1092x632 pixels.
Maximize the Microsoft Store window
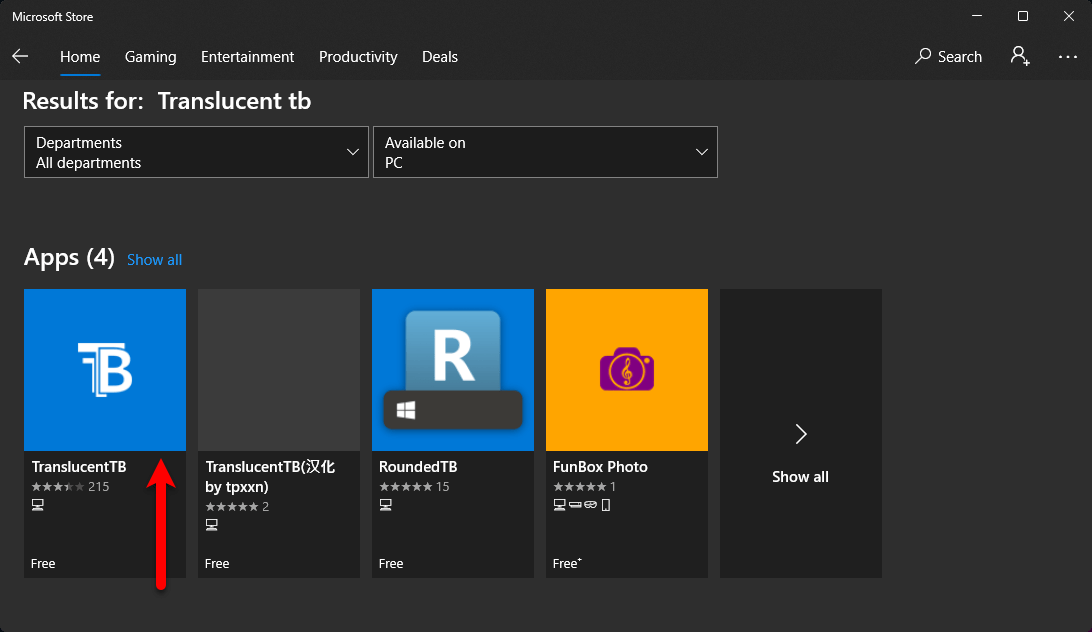coord(1023,16)
